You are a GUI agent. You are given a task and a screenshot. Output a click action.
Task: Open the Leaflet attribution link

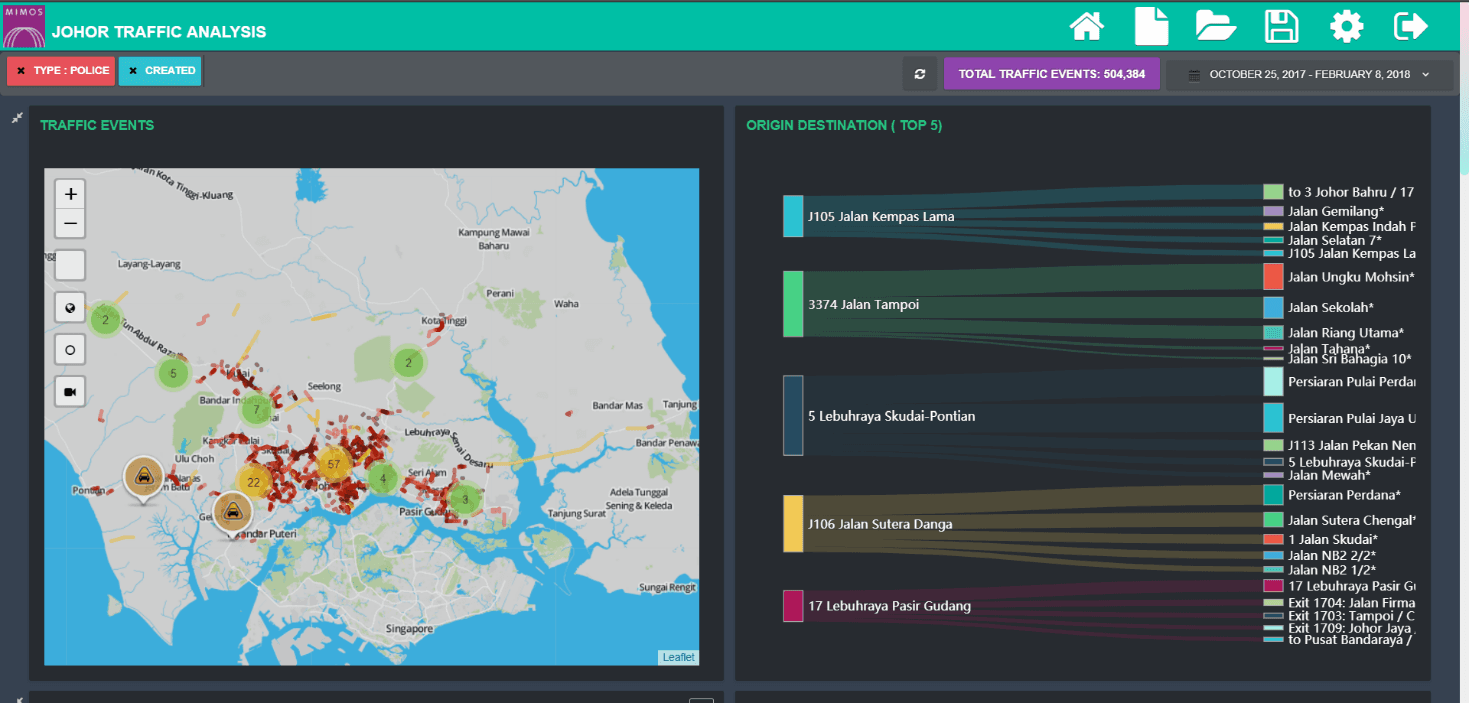tap(678, 657)
